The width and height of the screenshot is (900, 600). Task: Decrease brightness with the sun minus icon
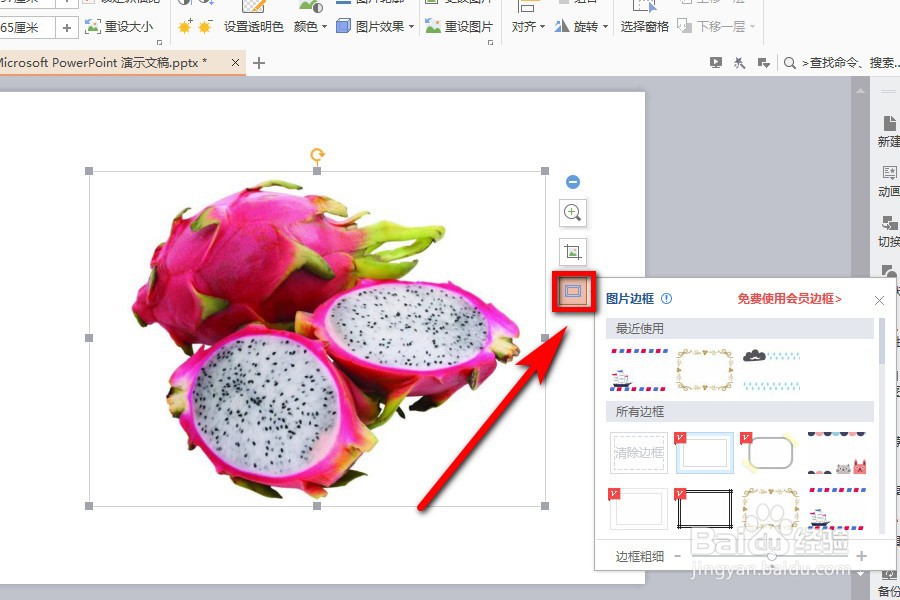click(204, 26)
